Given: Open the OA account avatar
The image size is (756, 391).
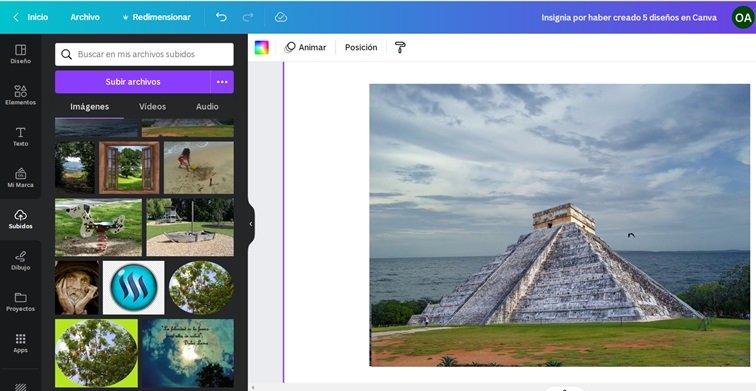Looking at the screenshot, I should 742,18.
